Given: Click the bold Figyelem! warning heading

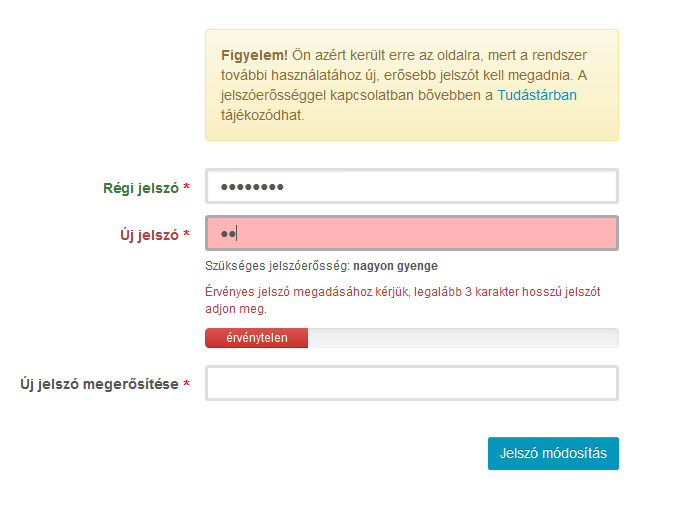Looking at the screenshot, I should pyautogui.click(x=254, y=54).
